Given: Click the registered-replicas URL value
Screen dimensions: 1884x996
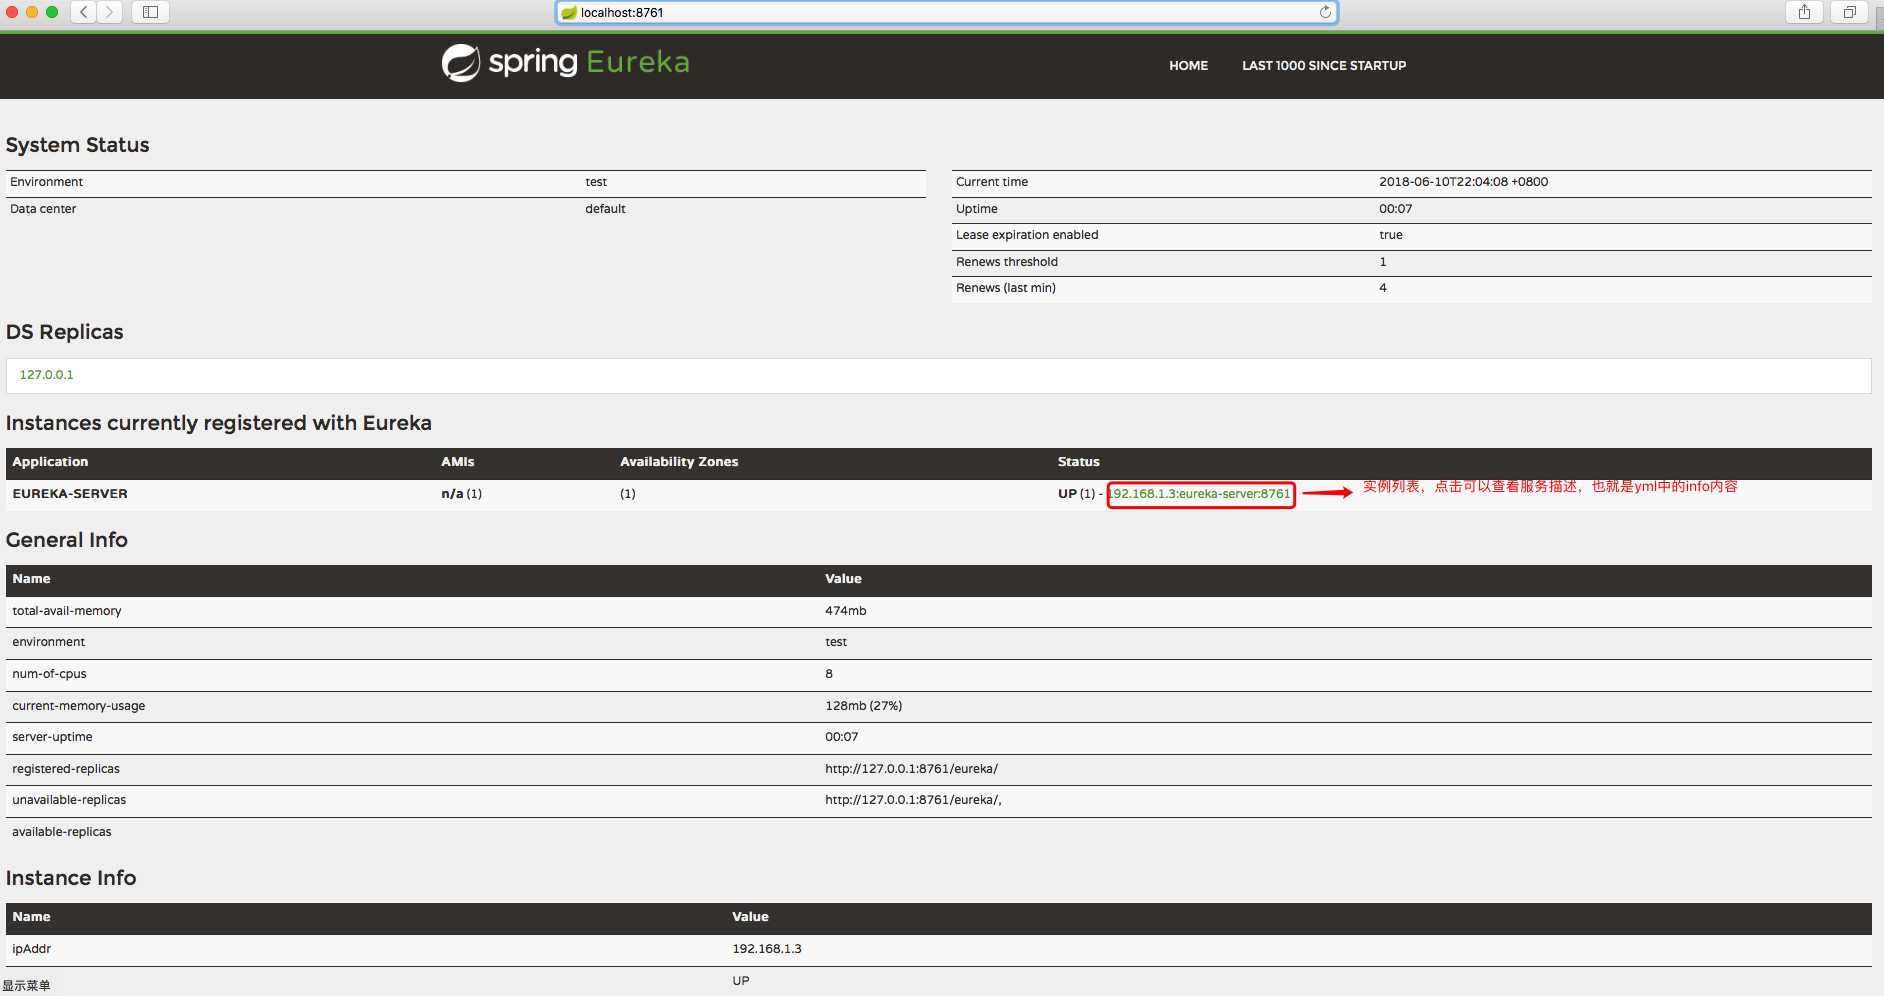Looking at the screenshot, I should 911,769.
